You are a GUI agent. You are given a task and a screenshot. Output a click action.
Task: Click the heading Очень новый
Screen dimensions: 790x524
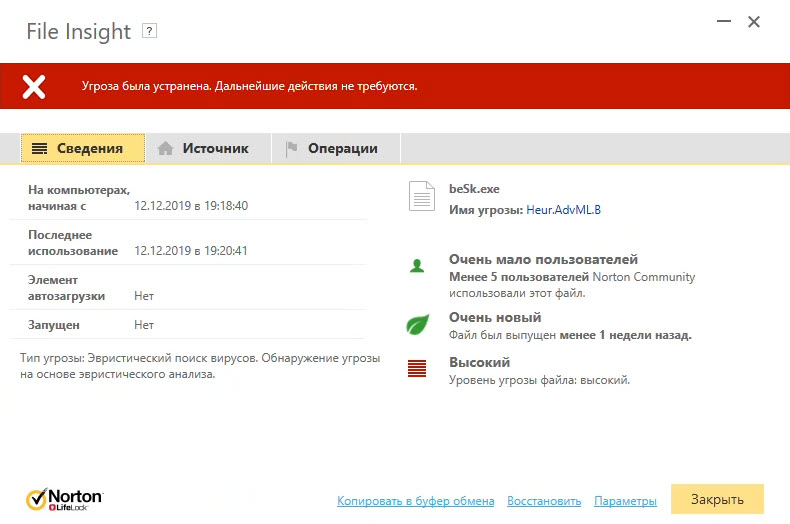pos(495,317)
